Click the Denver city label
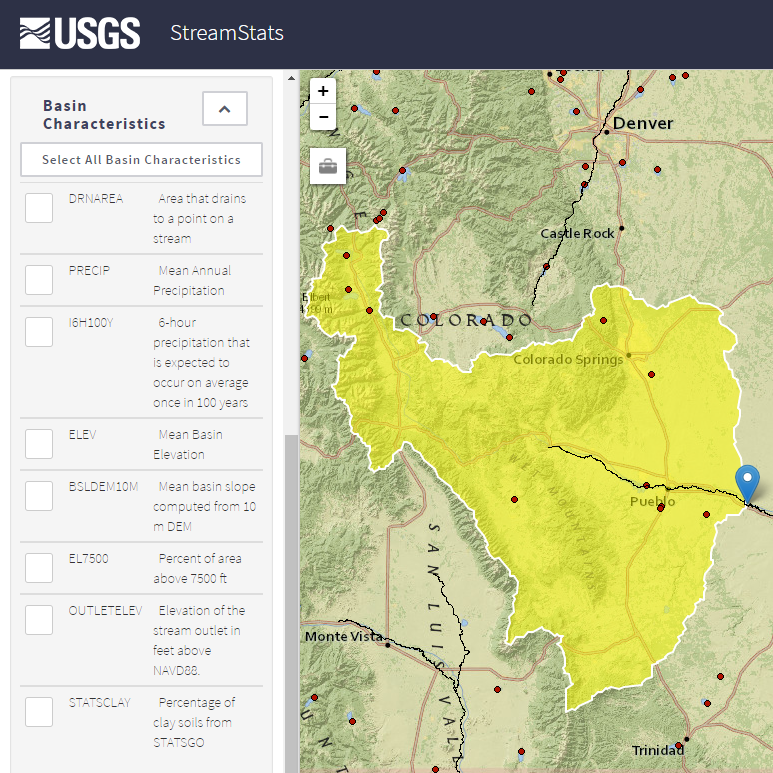The image size is (773, 773). [642, 123]
